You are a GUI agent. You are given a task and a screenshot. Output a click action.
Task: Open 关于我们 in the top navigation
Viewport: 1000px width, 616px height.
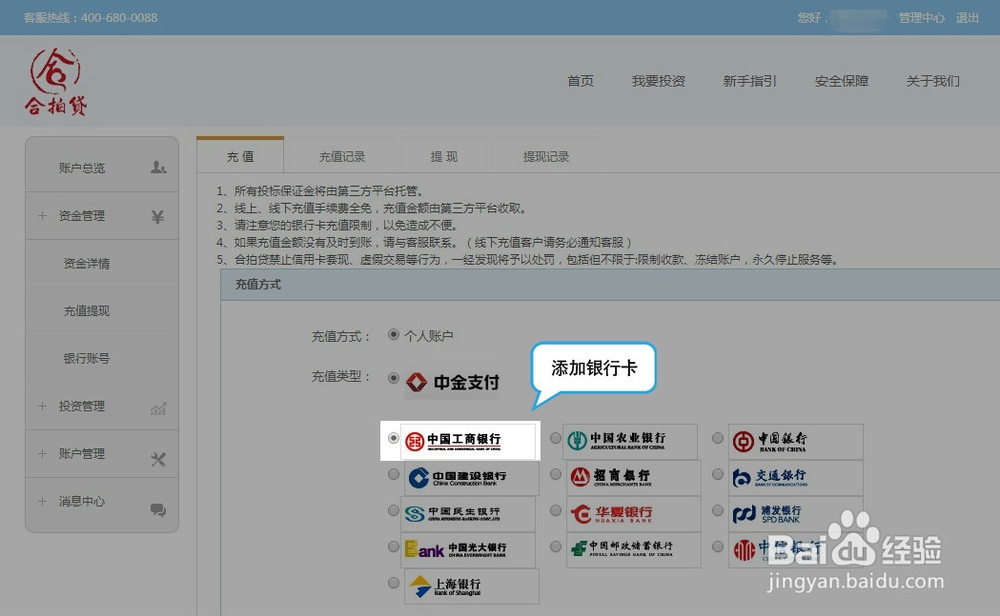[x=932, y=81]
